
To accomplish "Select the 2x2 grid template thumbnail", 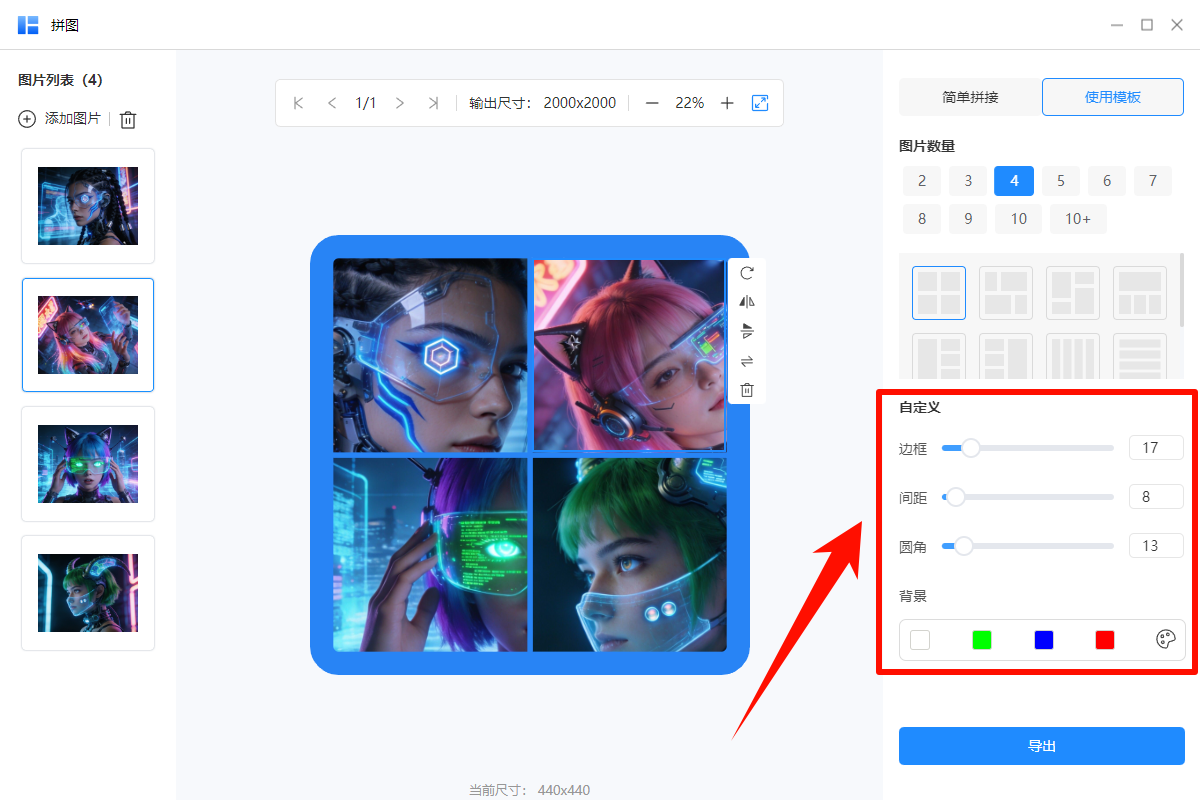I will (x=938, y=292).
